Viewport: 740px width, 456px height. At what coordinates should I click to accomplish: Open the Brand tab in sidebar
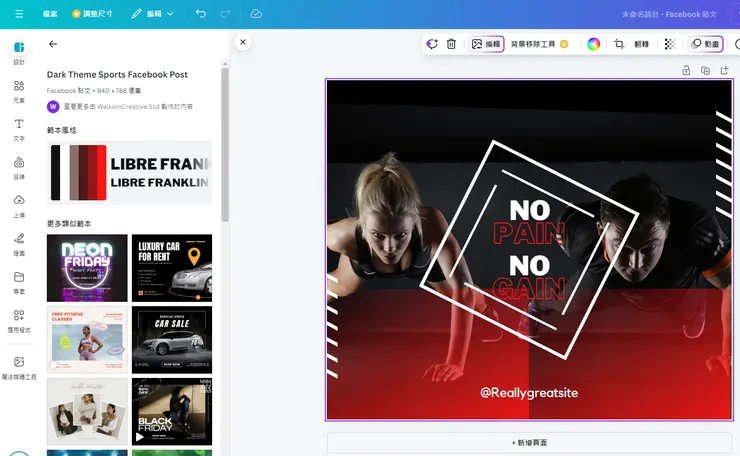coord(19,169)
